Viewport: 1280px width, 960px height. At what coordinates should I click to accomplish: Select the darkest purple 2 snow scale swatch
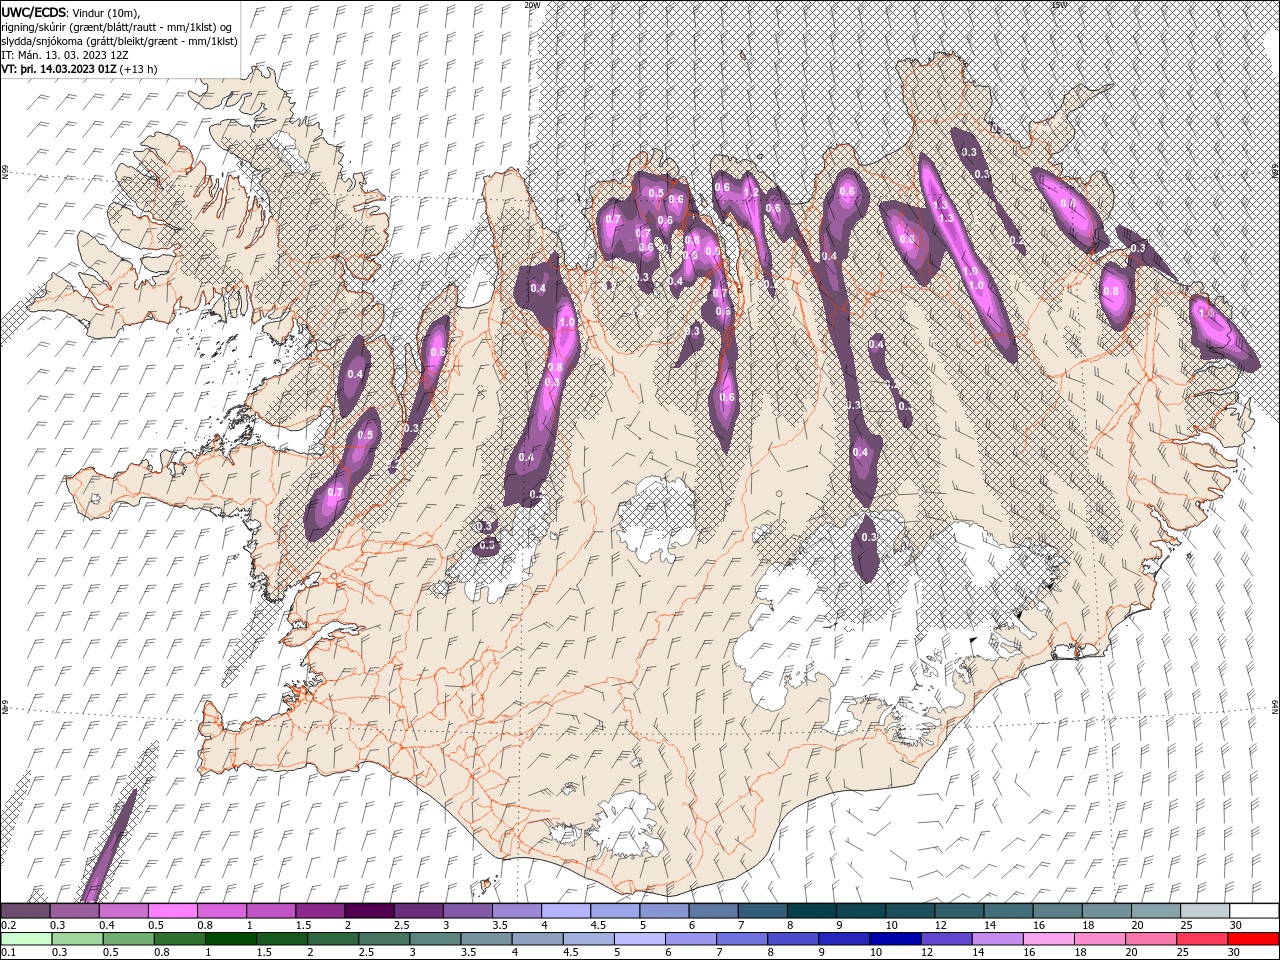click(x=369, y=911)
